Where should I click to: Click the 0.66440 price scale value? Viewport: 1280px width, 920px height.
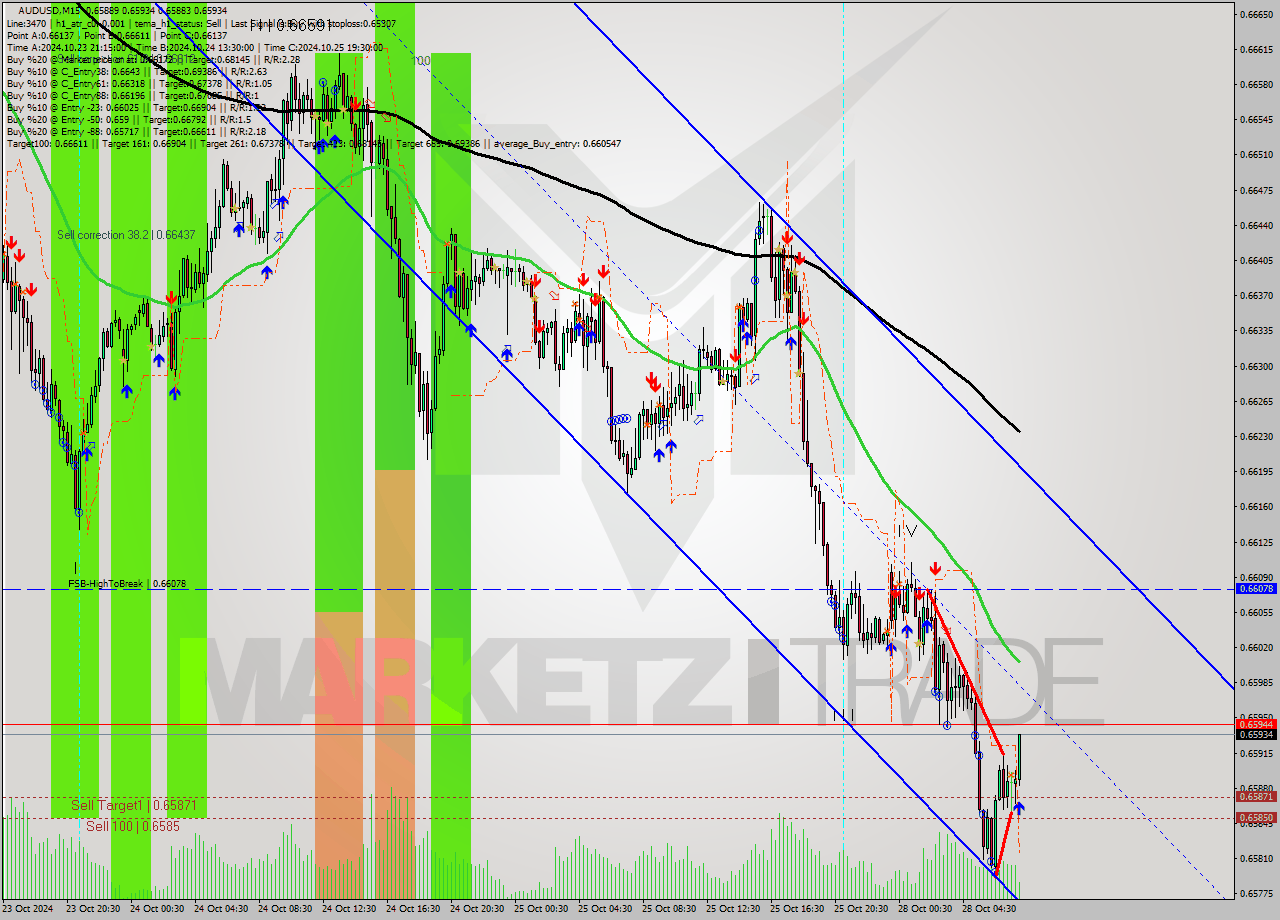1258,225
